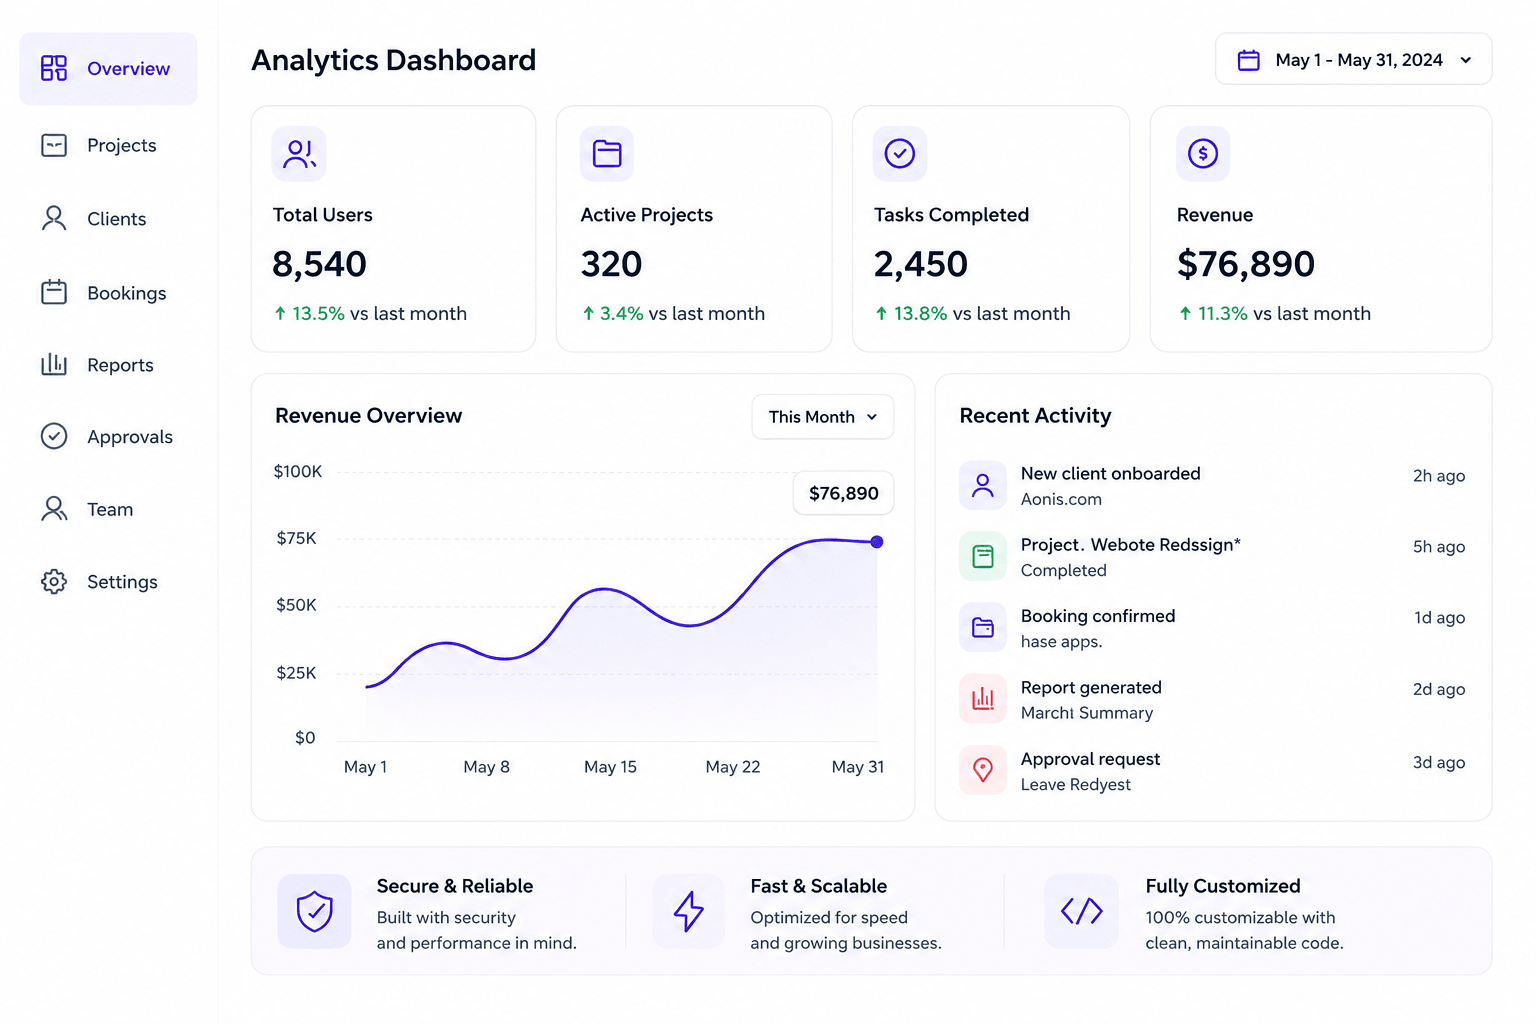Click the green Project Completed activity icon
The height and width of the screenshot is (1024, 1536).
click(983, 556)
